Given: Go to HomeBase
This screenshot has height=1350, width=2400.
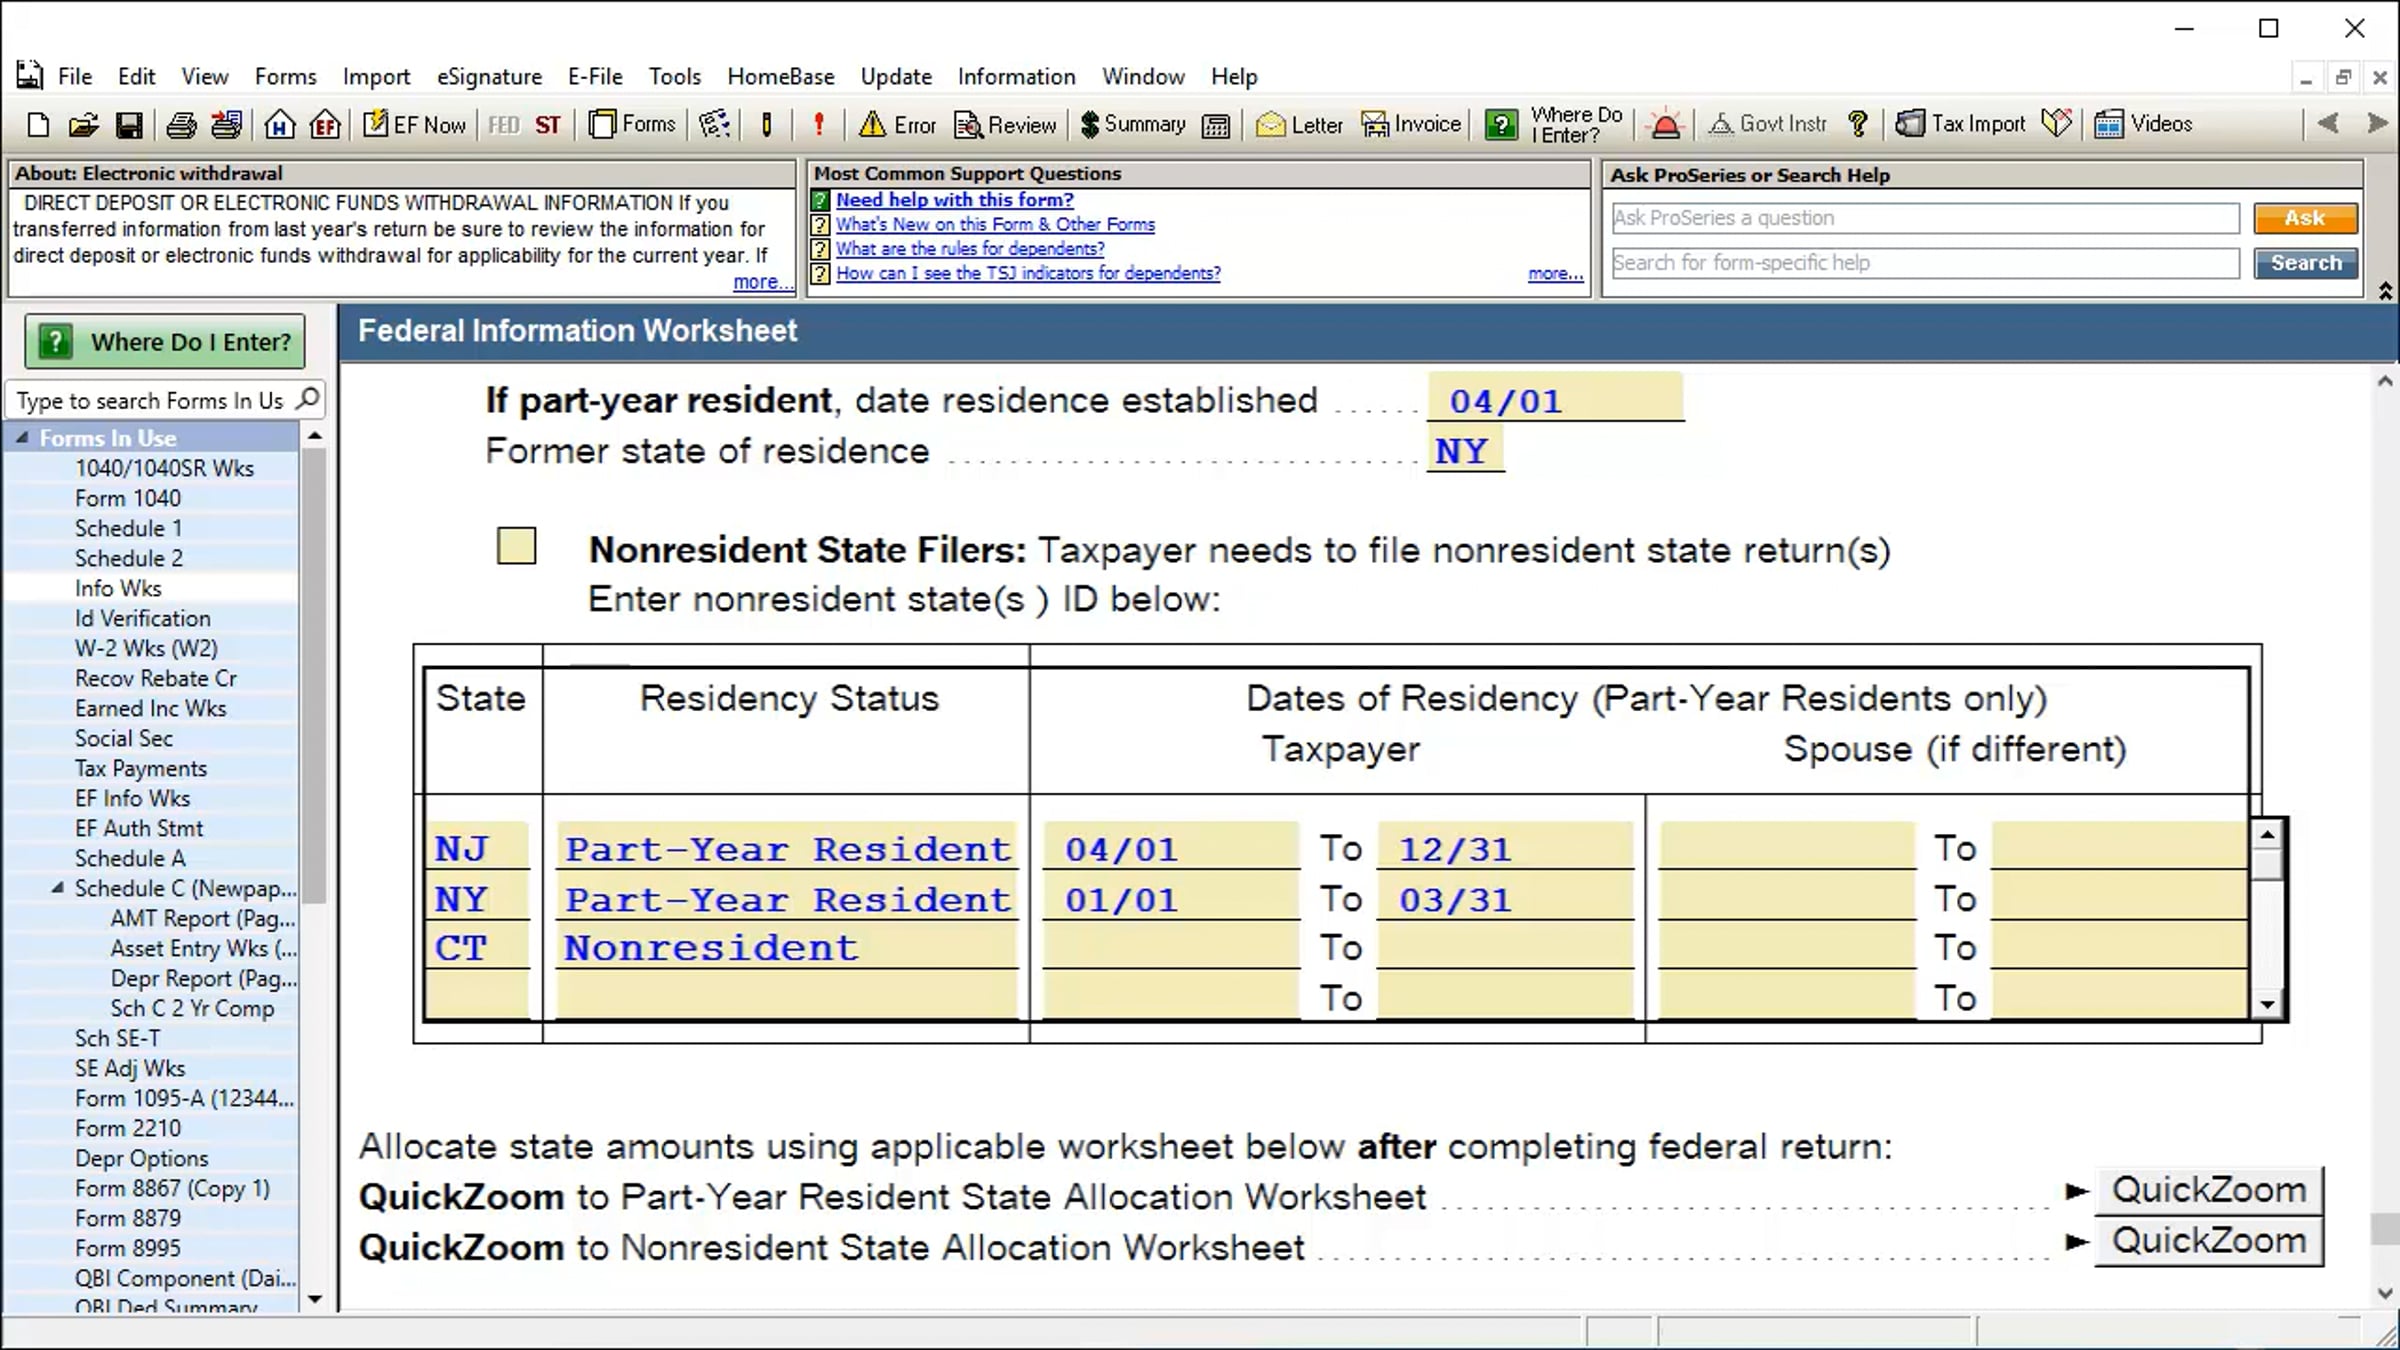Looking at the screenshot, I should click(279, 124).
